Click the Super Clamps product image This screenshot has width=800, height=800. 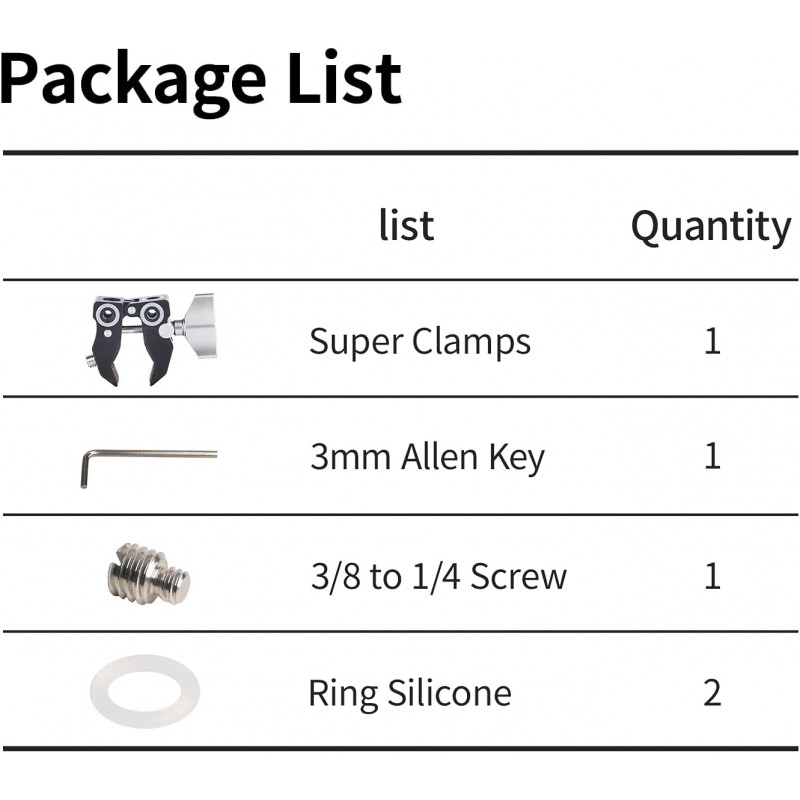pos(153,339)
